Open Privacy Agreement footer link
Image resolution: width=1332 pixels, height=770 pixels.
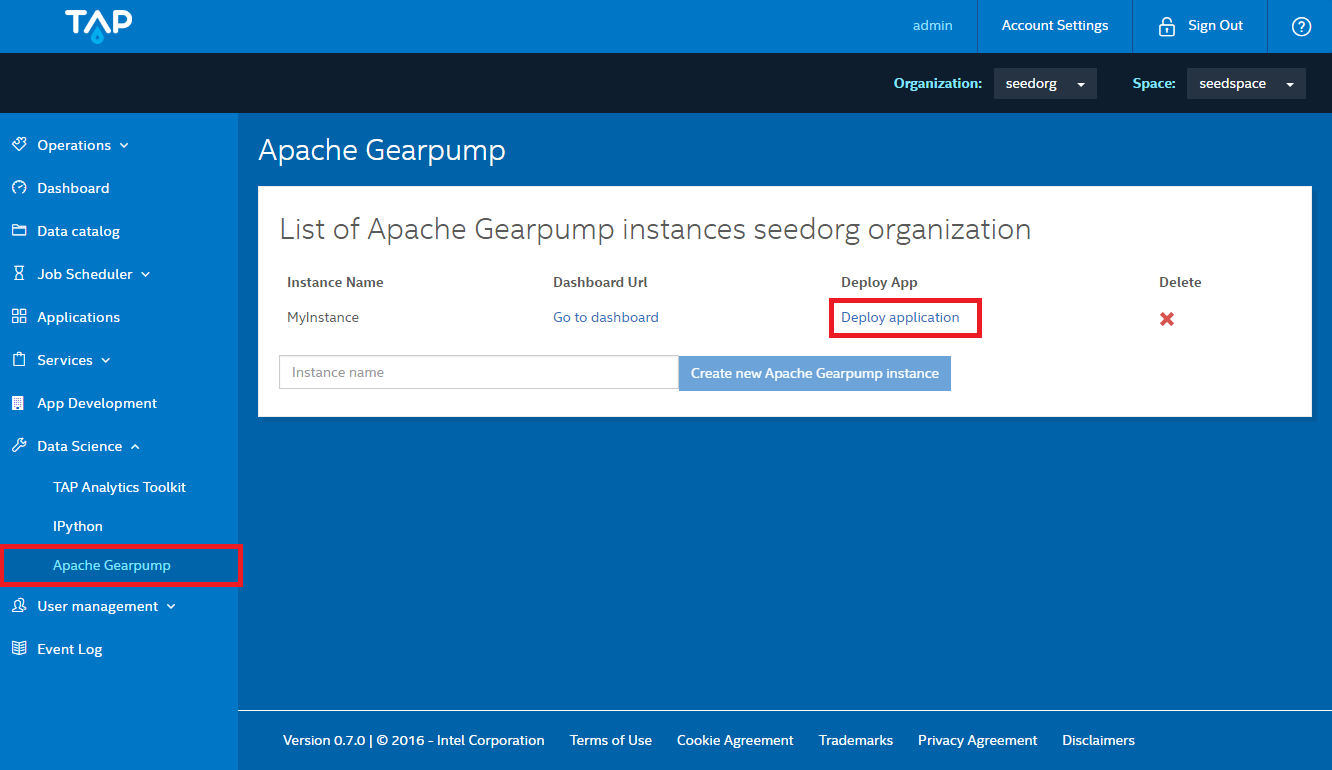978,741
